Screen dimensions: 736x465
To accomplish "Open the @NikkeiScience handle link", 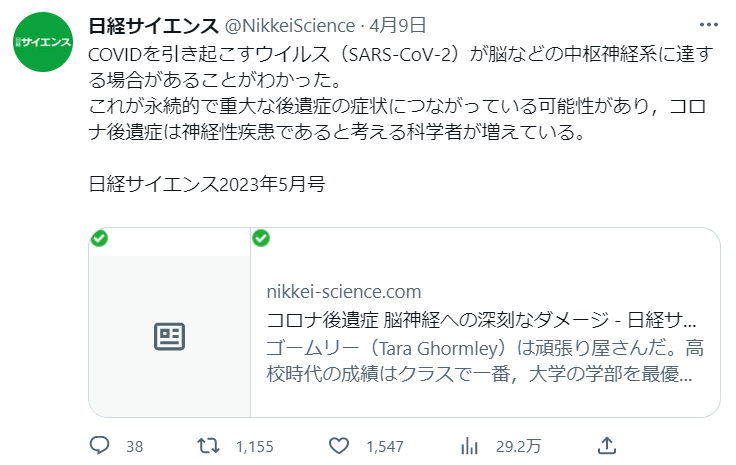I will point(290,26).
